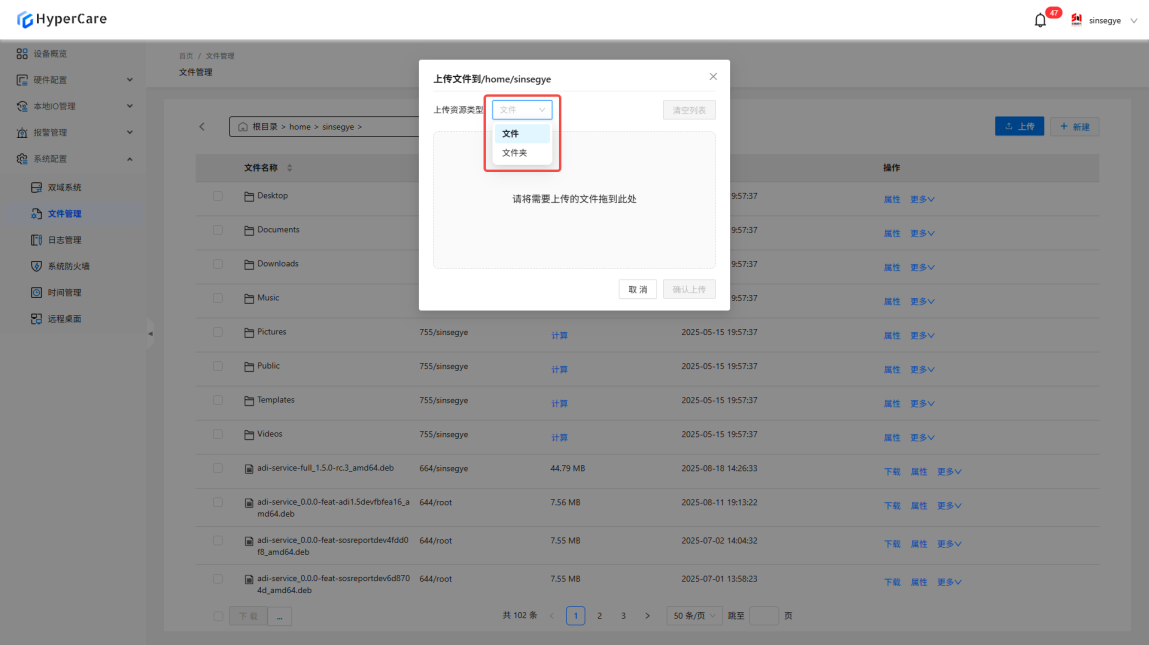Collapse the left sidebar handle
Viewport: 1149px width, 645px height.
(x=151, y=333)
